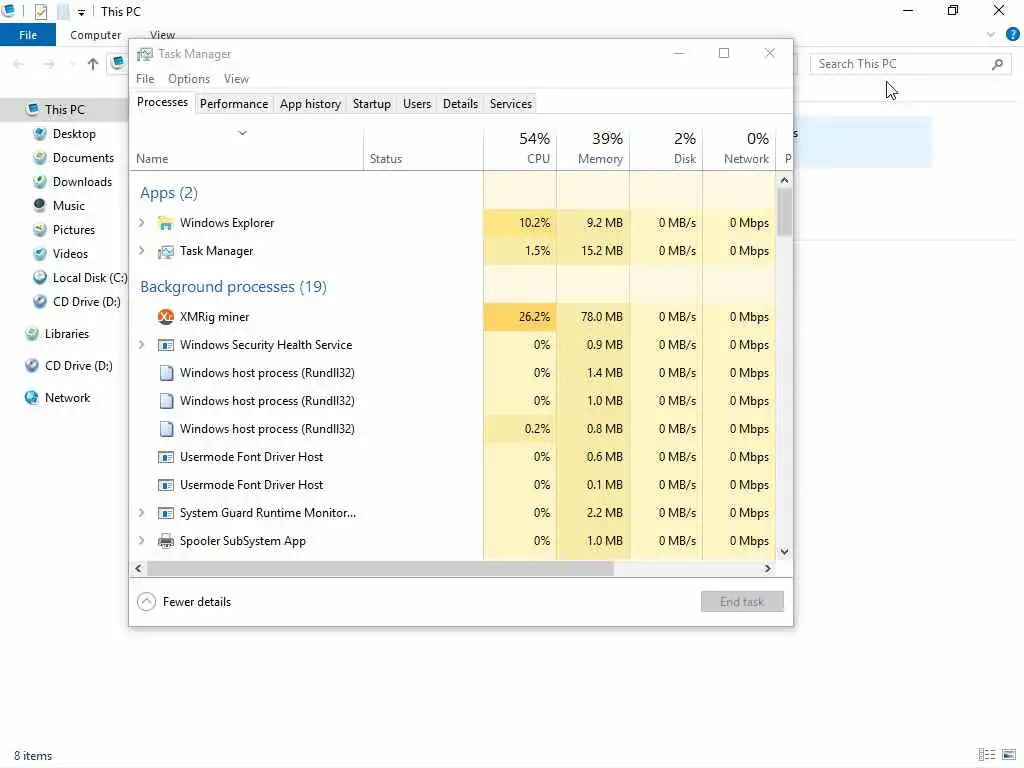Image resolution: width=1024 pixels, height=768 pixels.
Task: Click the horizontal scrollbar thumb in Task Manager
Action: pos(381,569)
